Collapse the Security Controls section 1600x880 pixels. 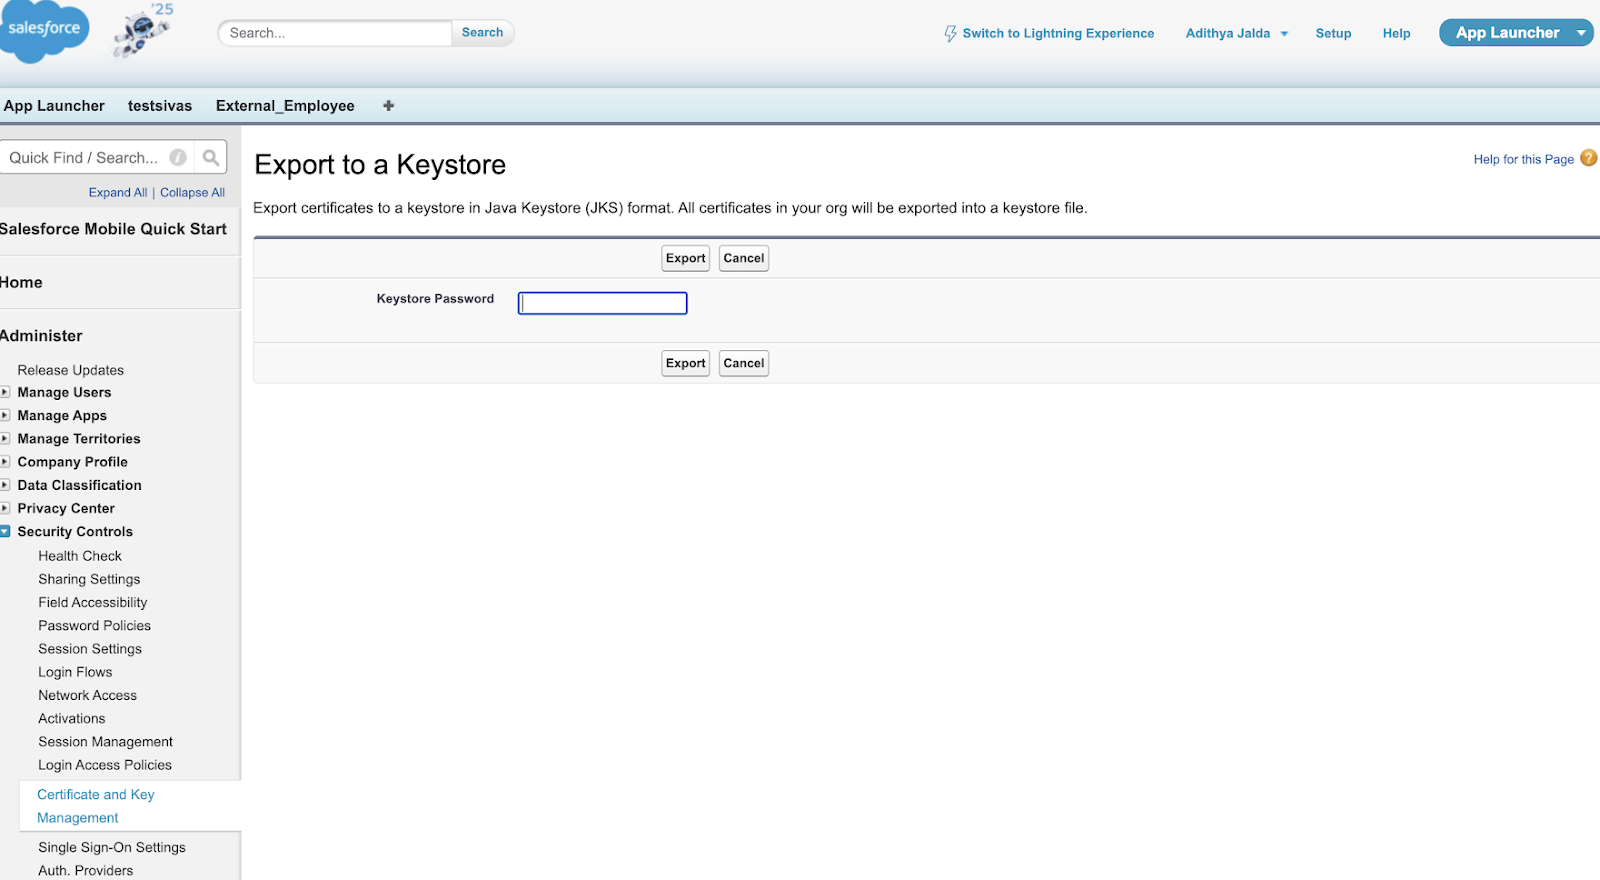[6, 531]
